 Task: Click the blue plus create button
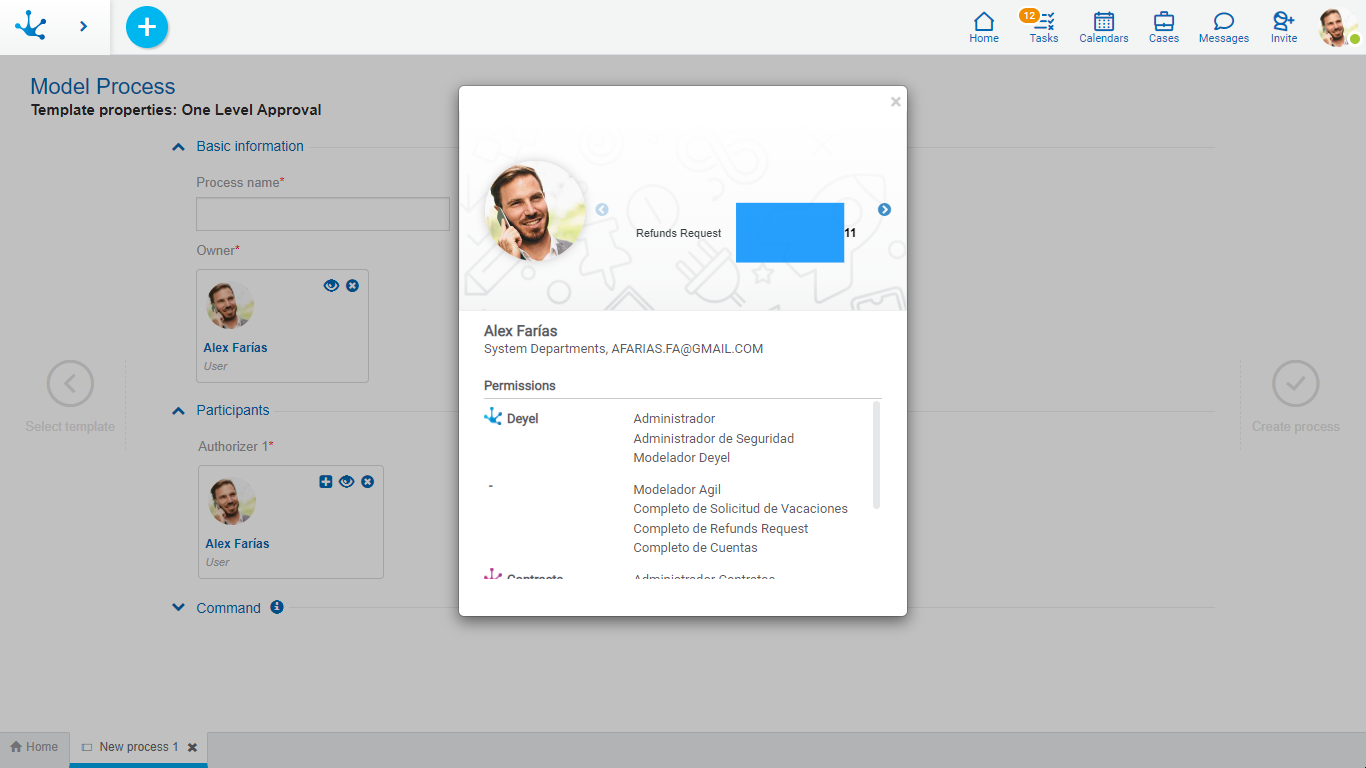(x=147, y=27)
